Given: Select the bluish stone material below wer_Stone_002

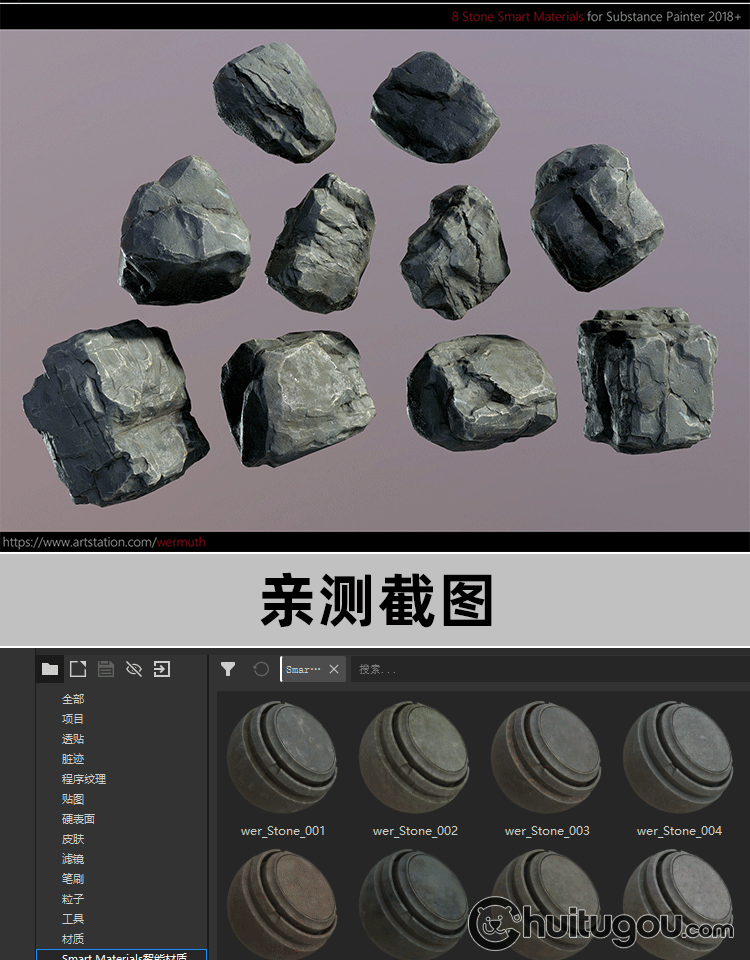Looking at the screenshot, I should pos(414,905).
